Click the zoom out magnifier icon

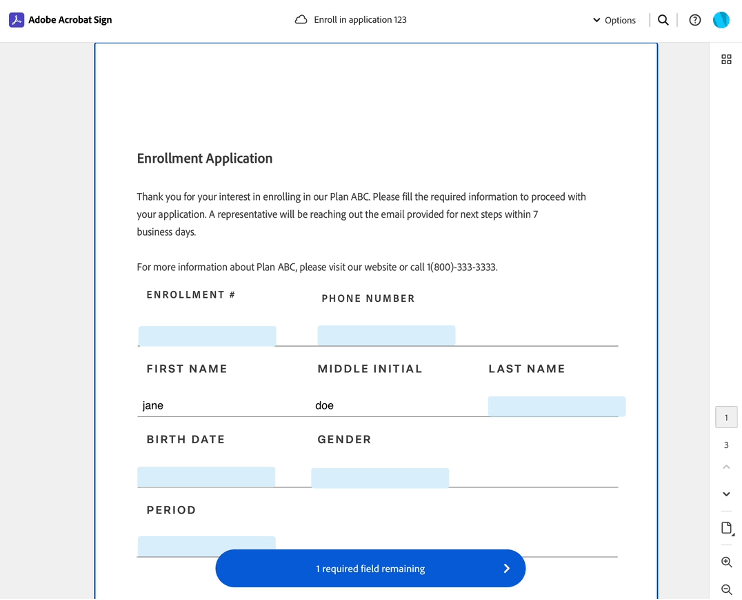[x=727, y=590]
